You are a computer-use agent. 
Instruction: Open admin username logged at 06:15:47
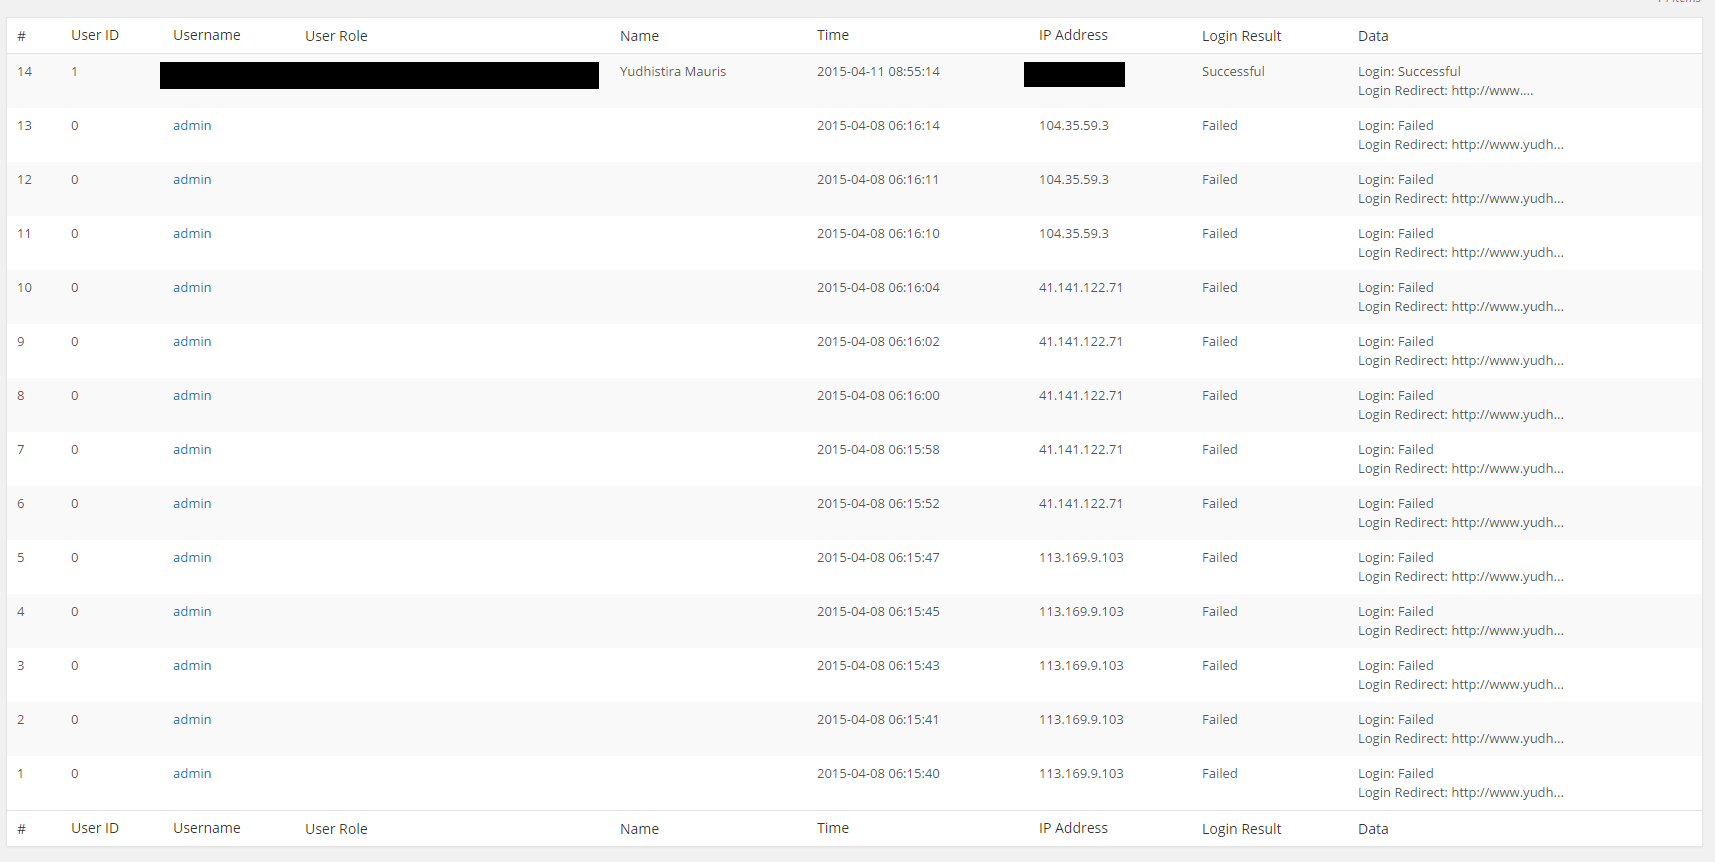(192, 558)
